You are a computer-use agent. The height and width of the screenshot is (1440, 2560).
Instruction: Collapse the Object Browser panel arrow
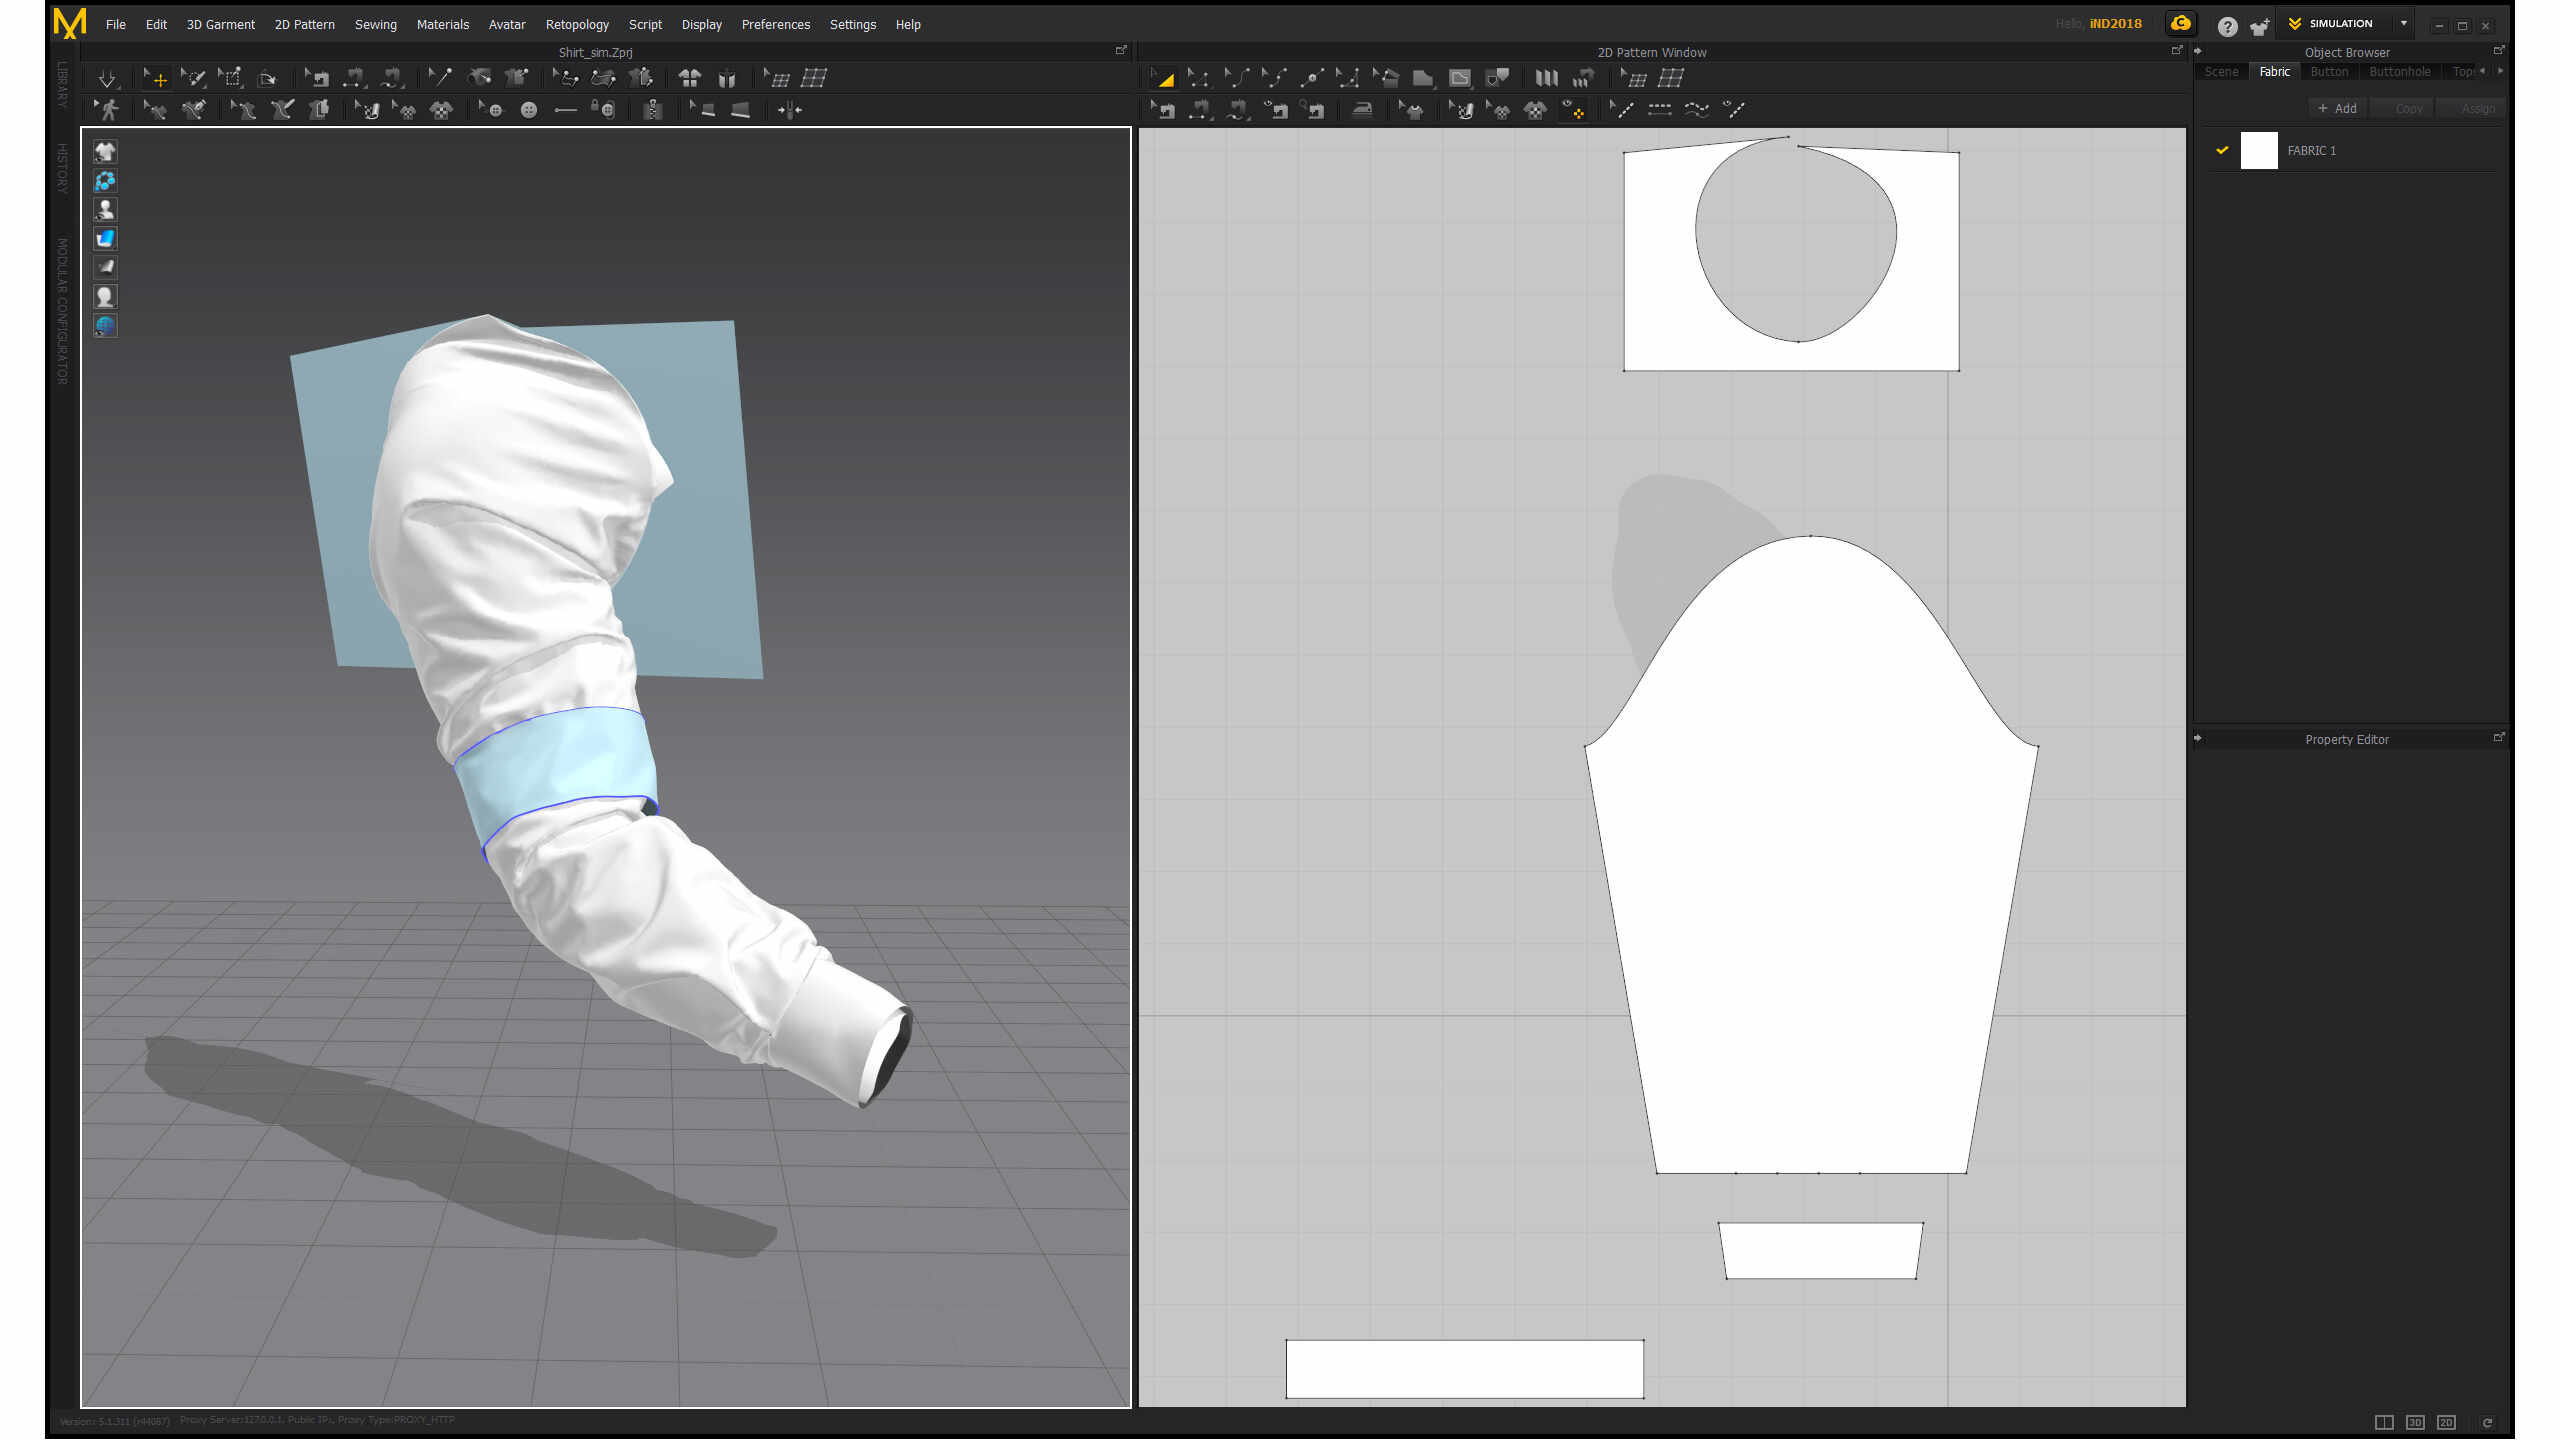[x=2198, y=51]
